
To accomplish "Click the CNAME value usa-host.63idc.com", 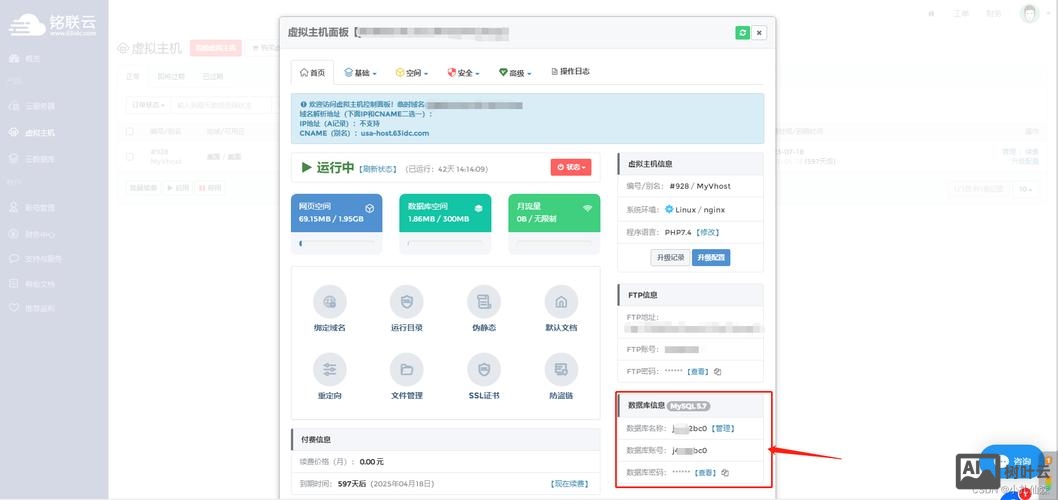I will [395, 134].
